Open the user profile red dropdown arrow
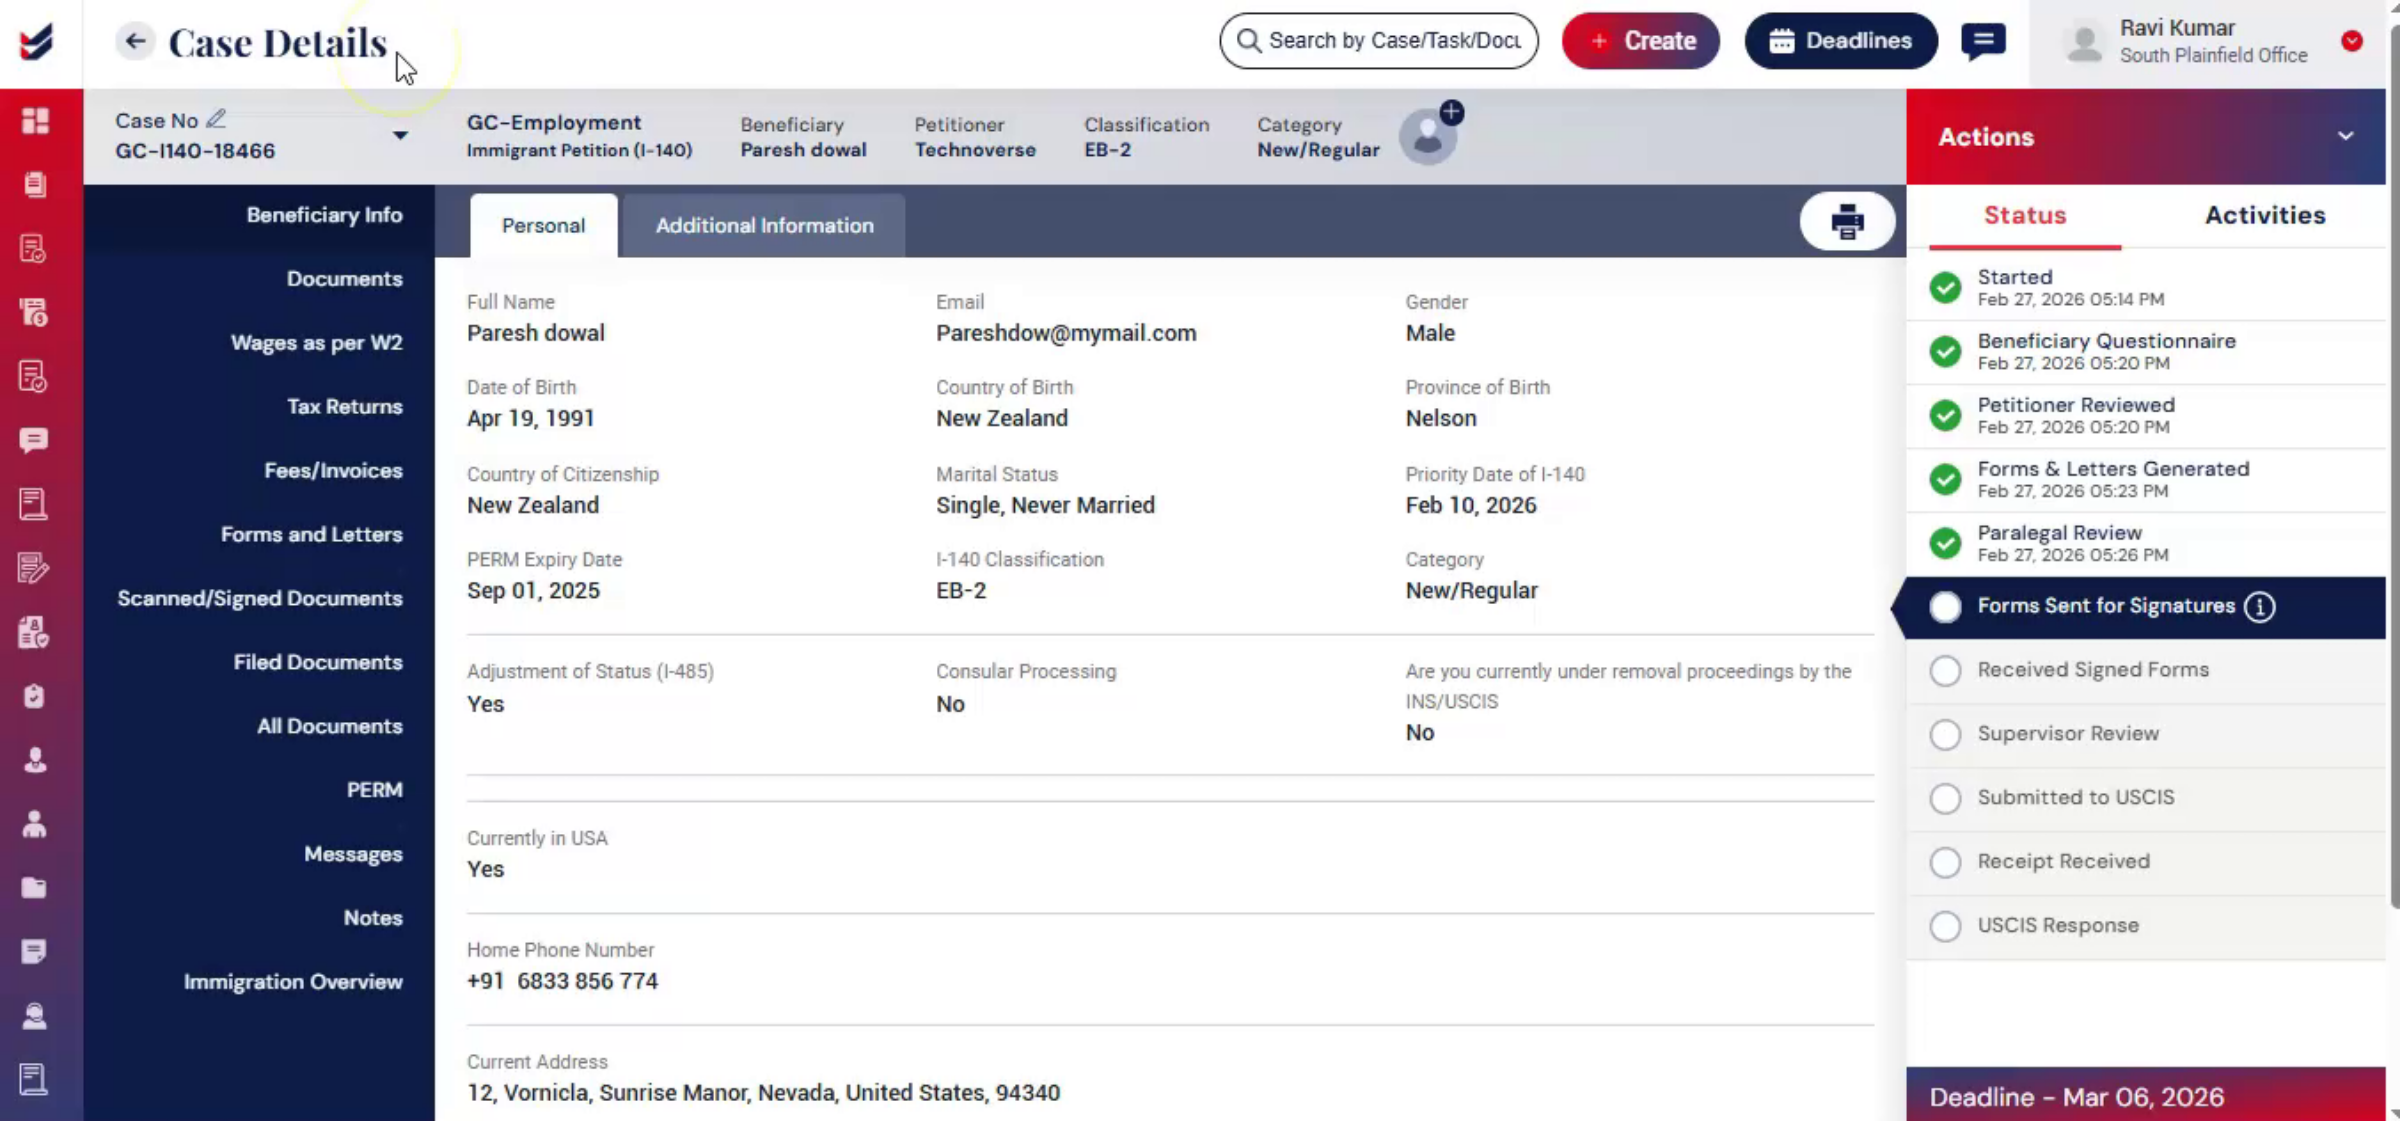The image size is (2400, 1121). click(x=2352, y=41)
